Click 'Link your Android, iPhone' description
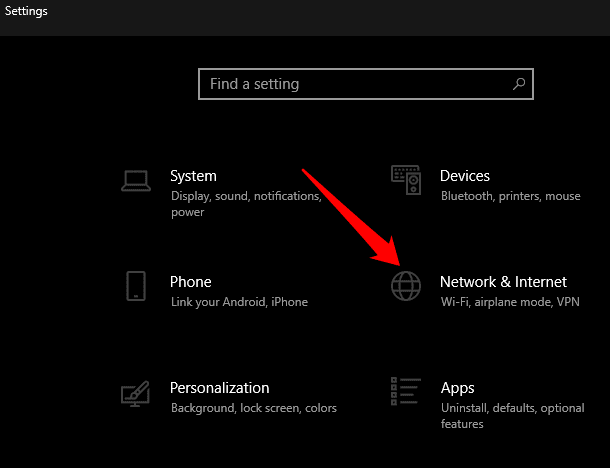The height and width of the screenshot is (468, 610). pyautogui.click(x=238, y=302)
